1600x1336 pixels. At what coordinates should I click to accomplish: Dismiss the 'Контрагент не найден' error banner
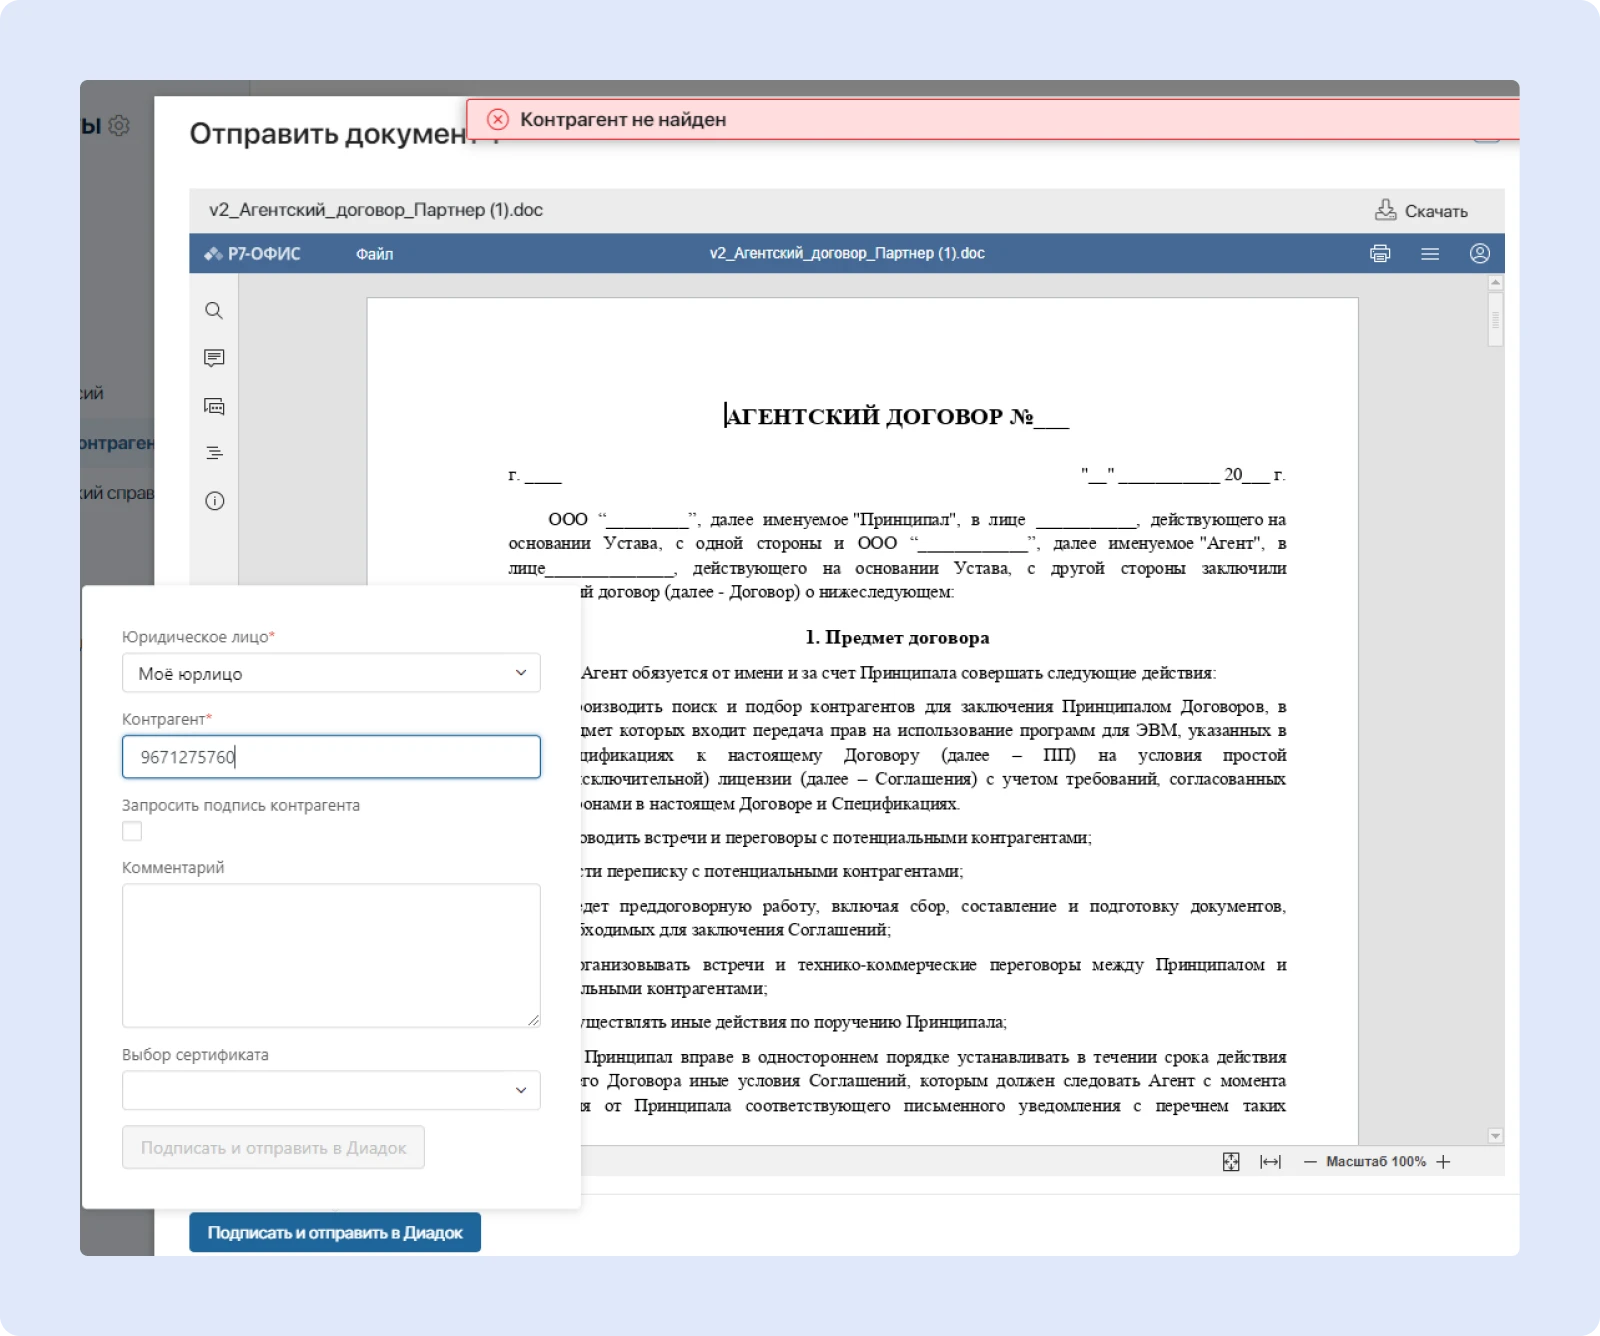click(x=499, y=119)
